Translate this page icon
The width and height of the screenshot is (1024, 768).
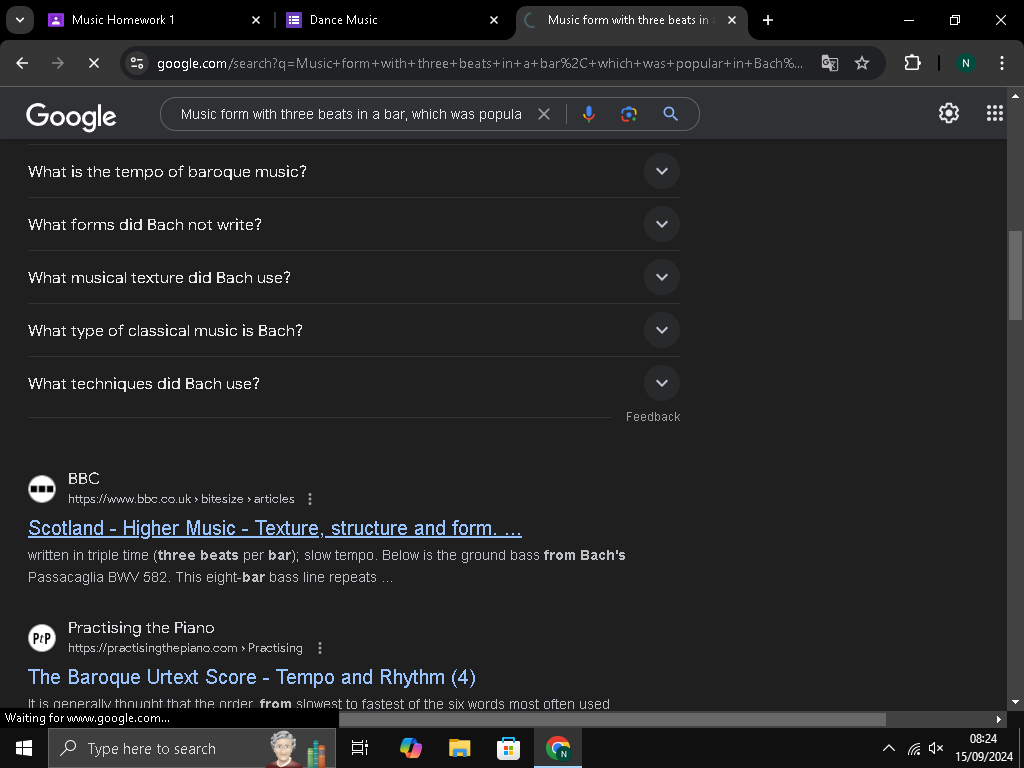point(829,63)
